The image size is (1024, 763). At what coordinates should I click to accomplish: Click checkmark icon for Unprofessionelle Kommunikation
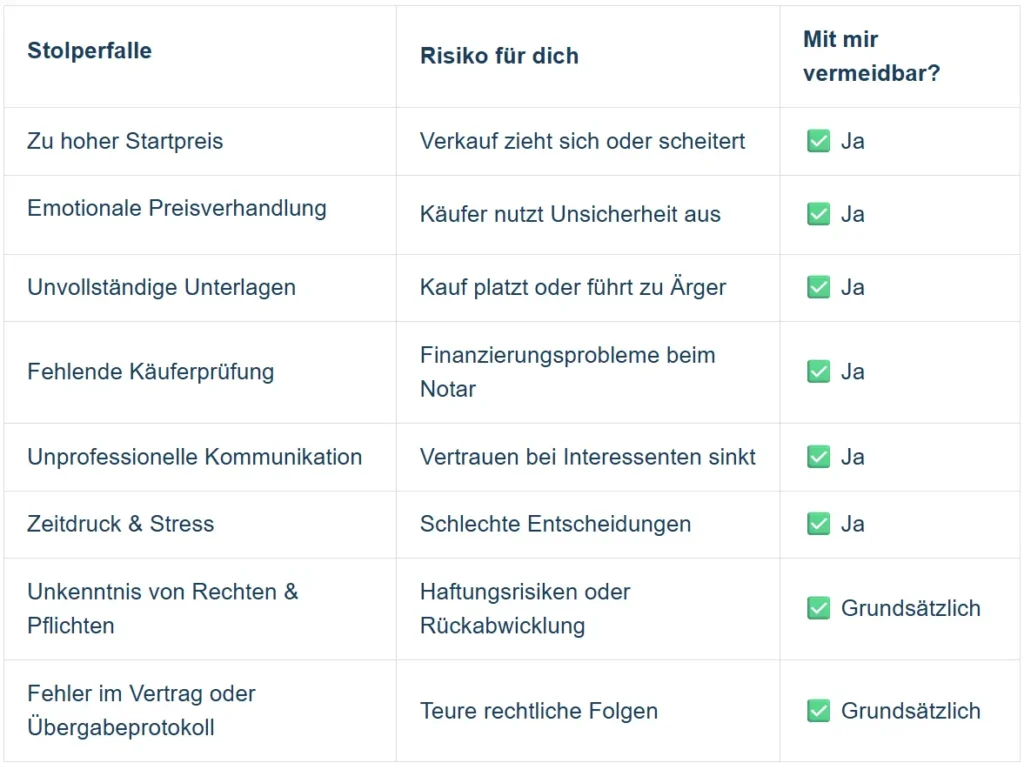click(818, 457)
